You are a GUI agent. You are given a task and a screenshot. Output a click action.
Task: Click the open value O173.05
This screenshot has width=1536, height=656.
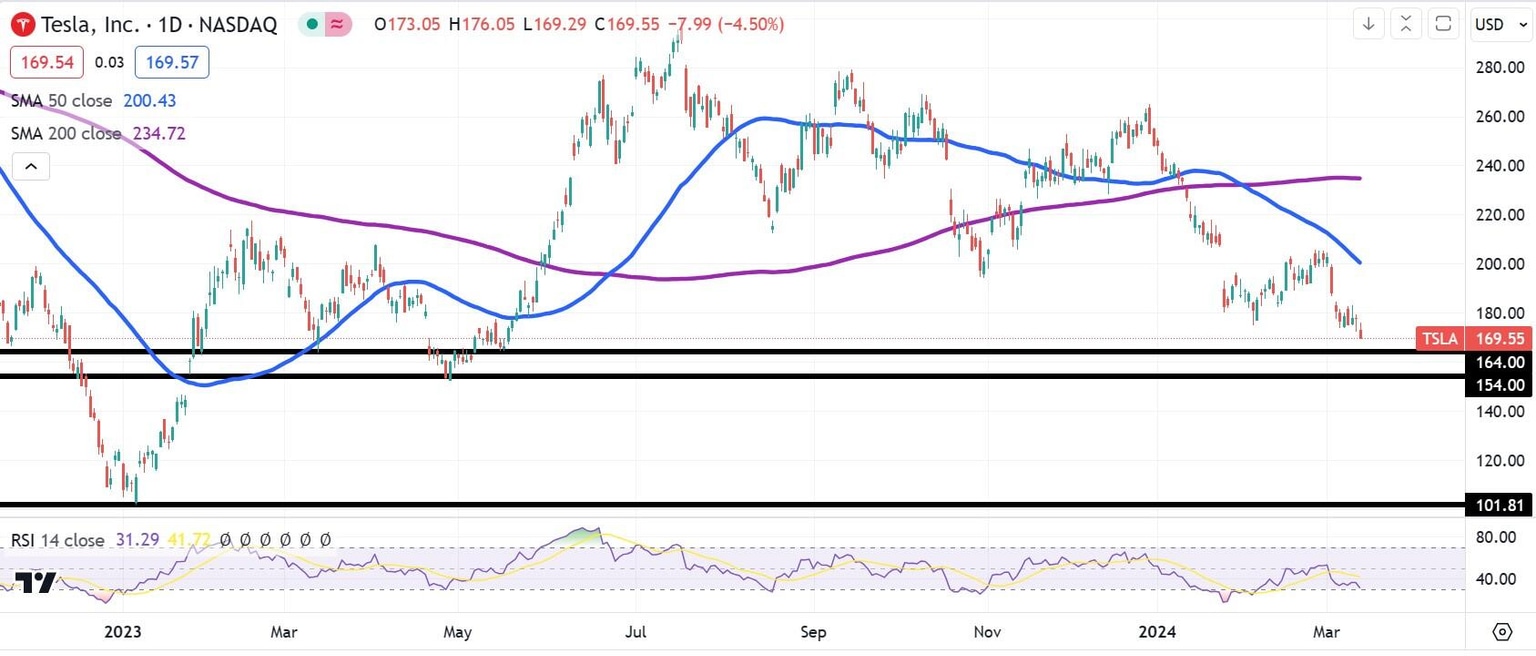[x=407, y=25]
